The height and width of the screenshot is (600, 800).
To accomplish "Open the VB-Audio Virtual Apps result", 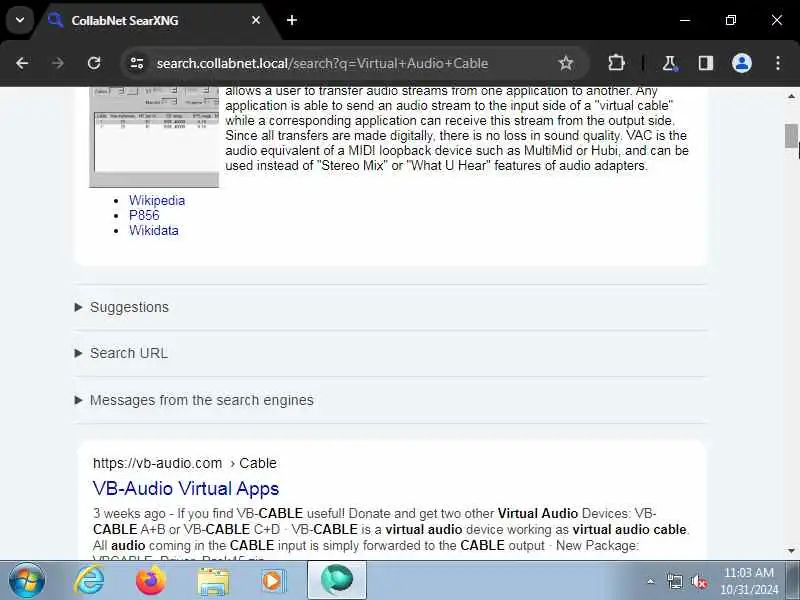I will click(186, 488).
